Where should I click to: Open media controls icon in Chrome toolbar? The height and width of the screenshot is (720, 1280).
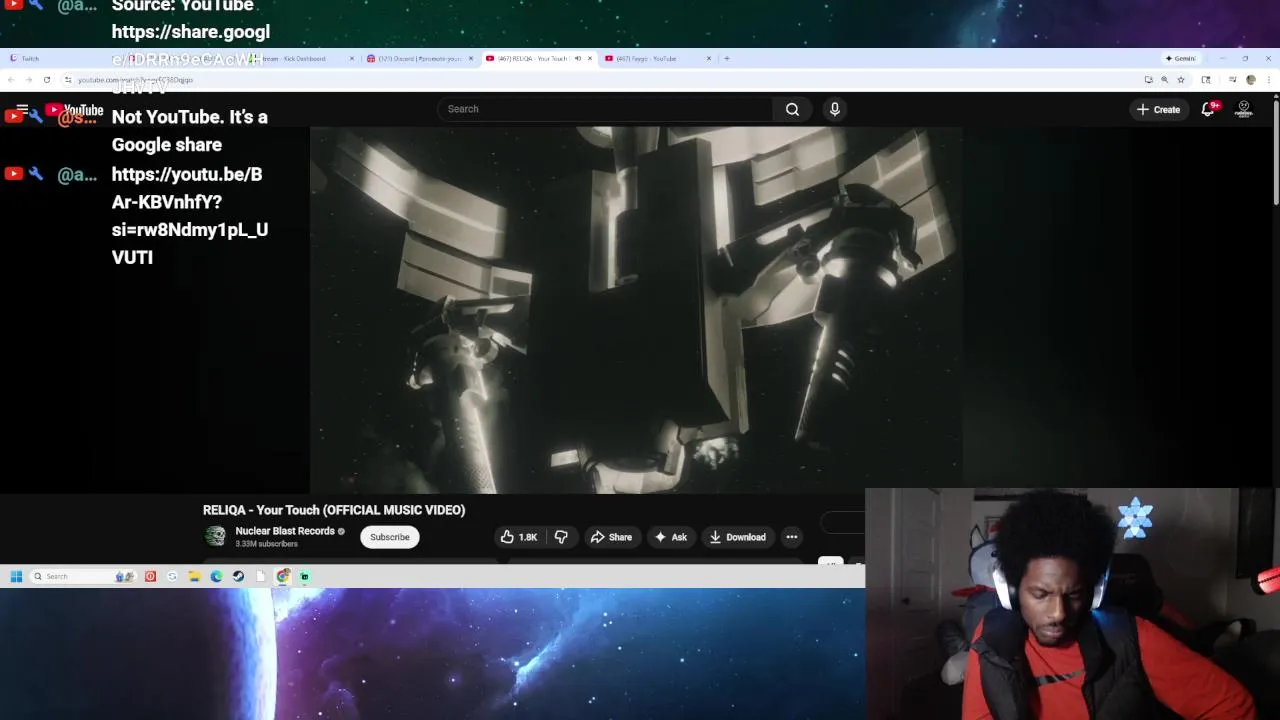tap(1233, 80)
